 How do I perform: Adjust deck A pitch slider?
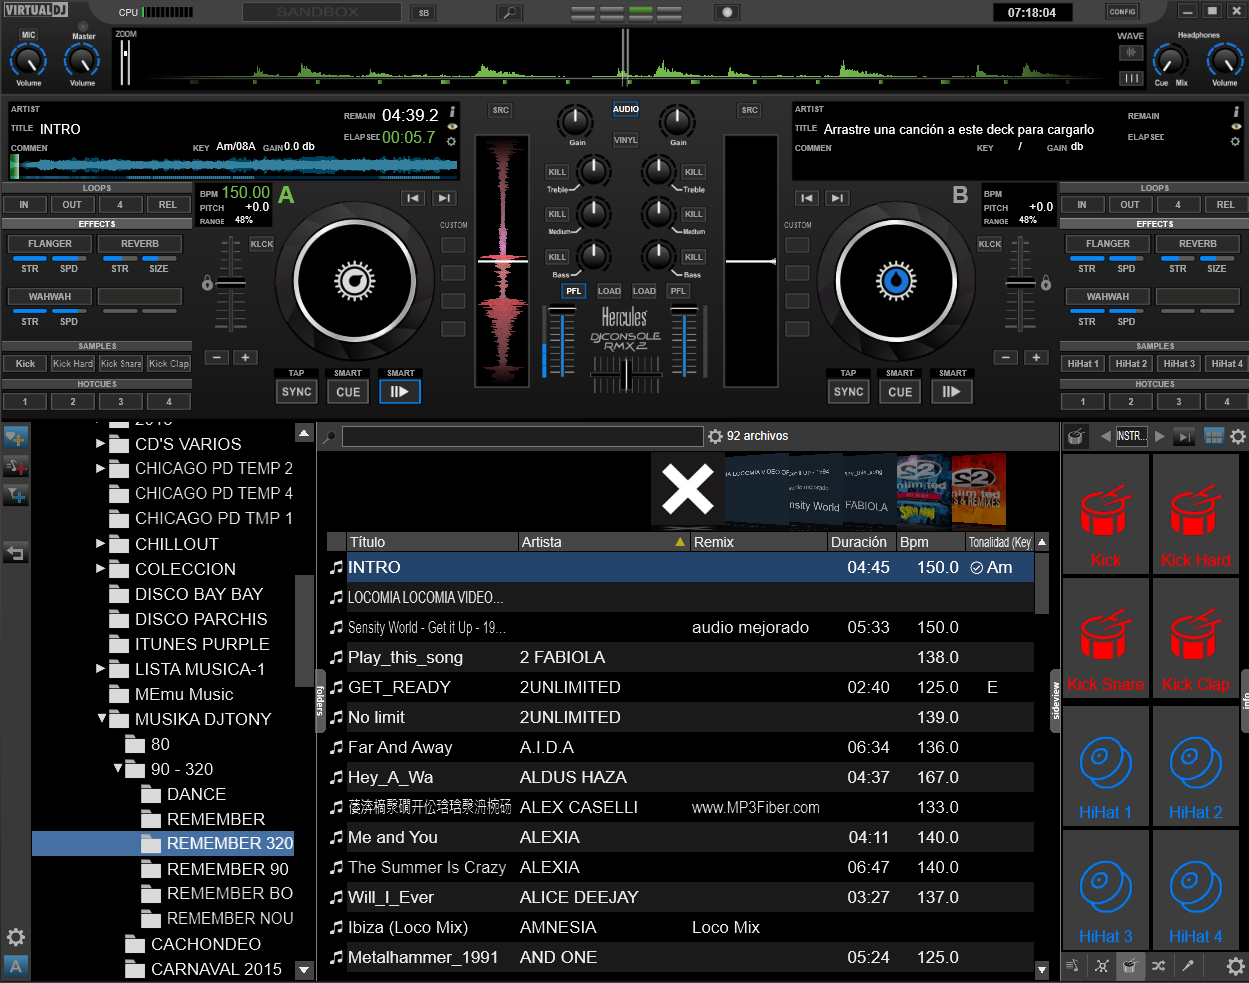pyautogui.click(x=231, y=284)
